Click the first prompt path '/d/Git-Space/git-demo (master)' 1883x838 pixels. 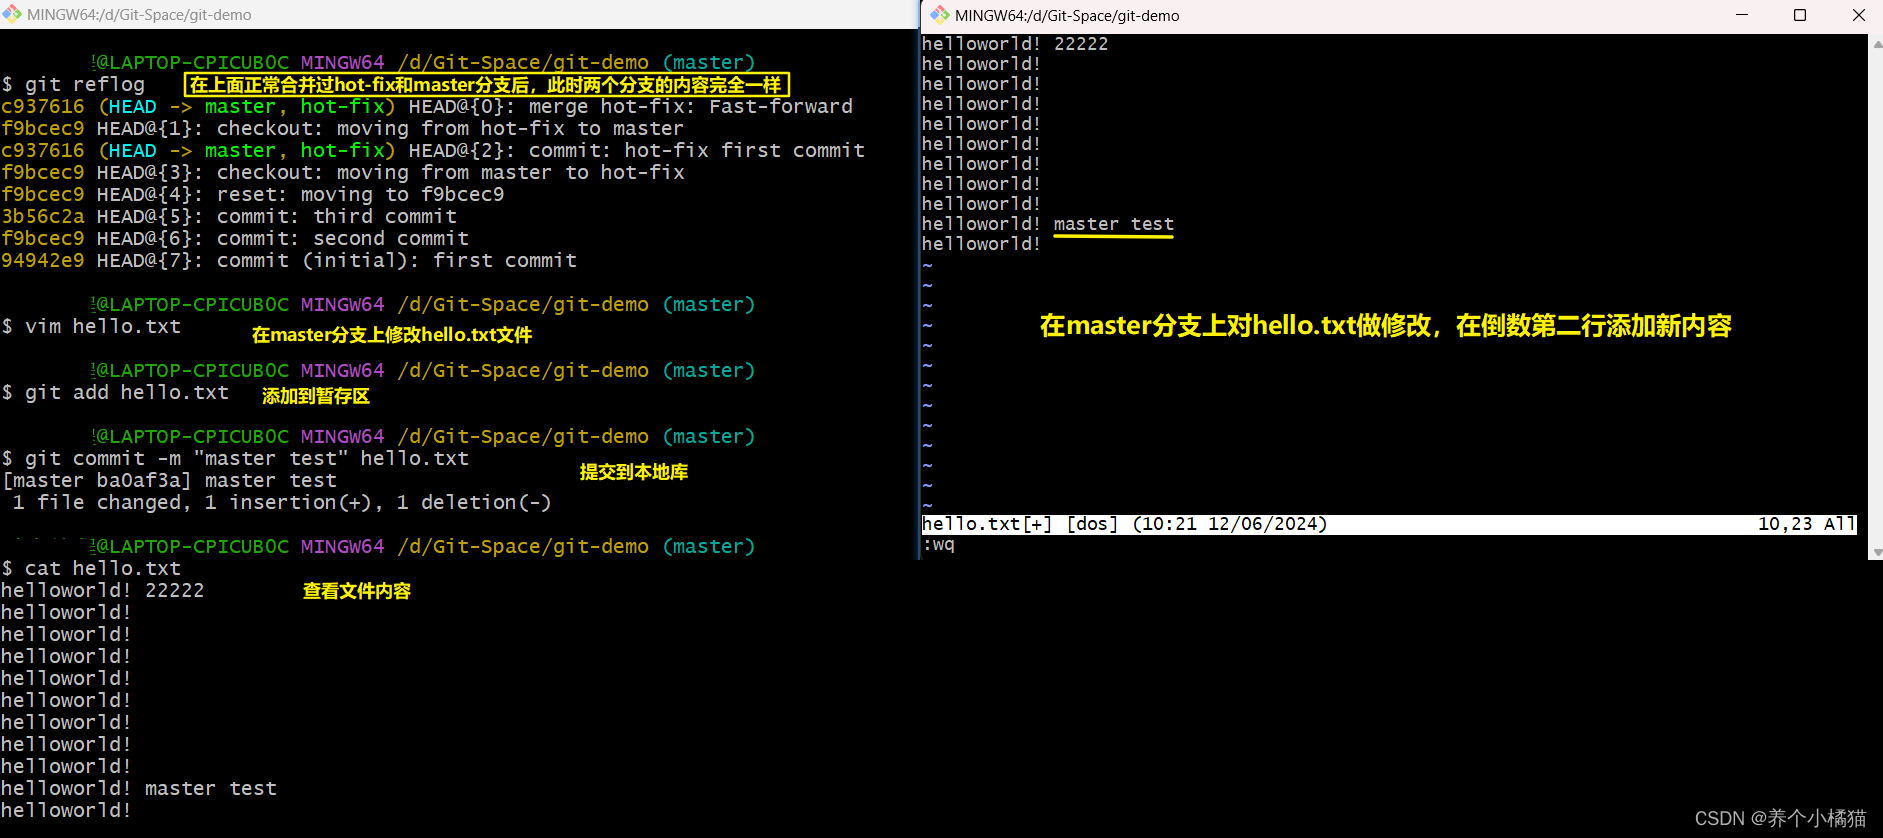point(576,63)
